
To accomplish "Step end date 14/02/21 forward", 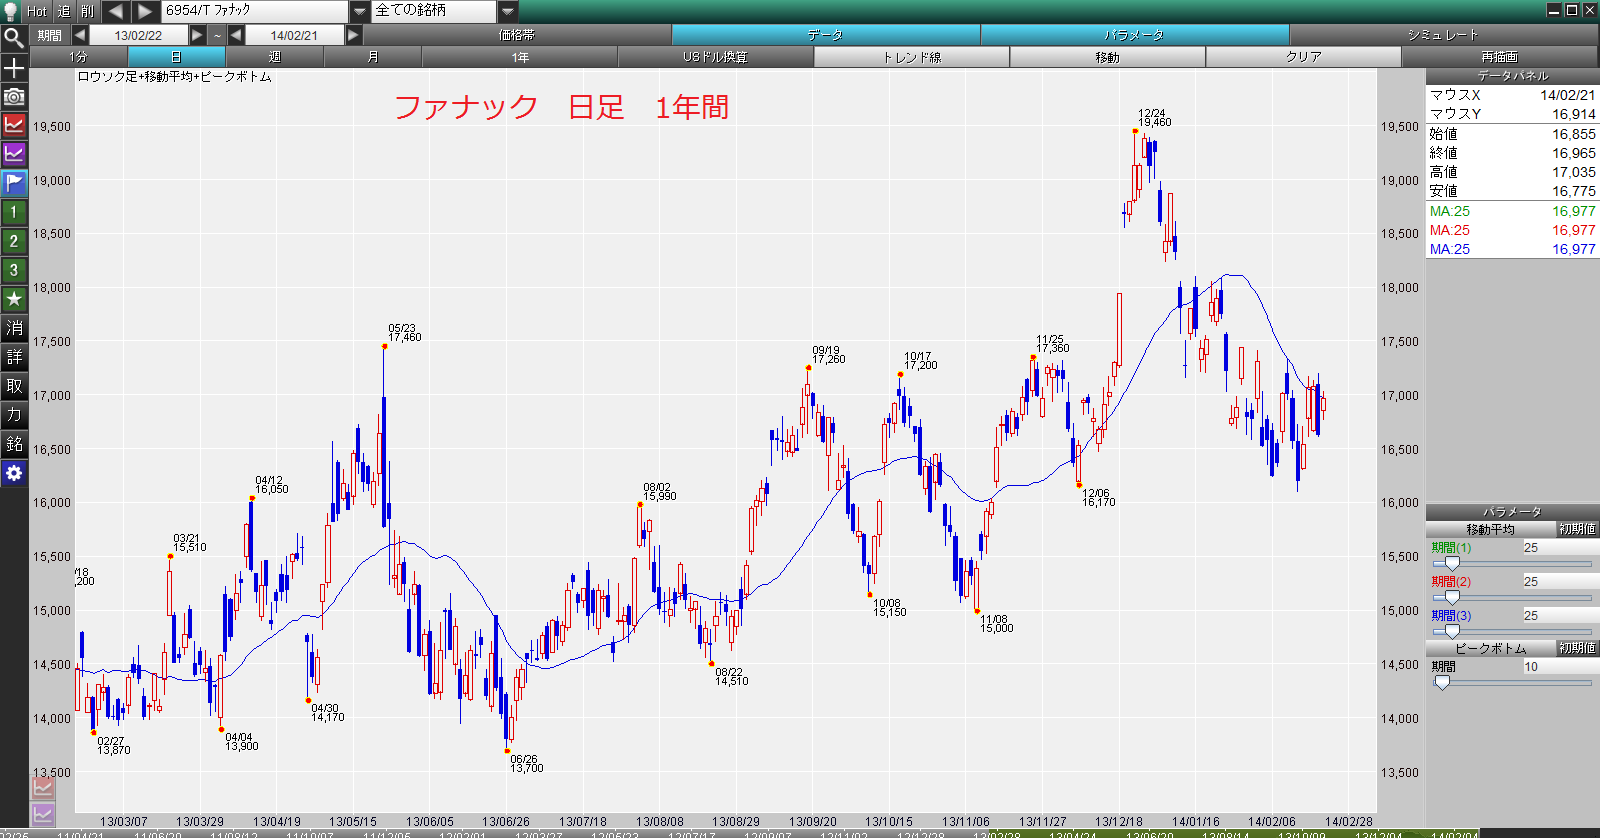I will (353, 35).
